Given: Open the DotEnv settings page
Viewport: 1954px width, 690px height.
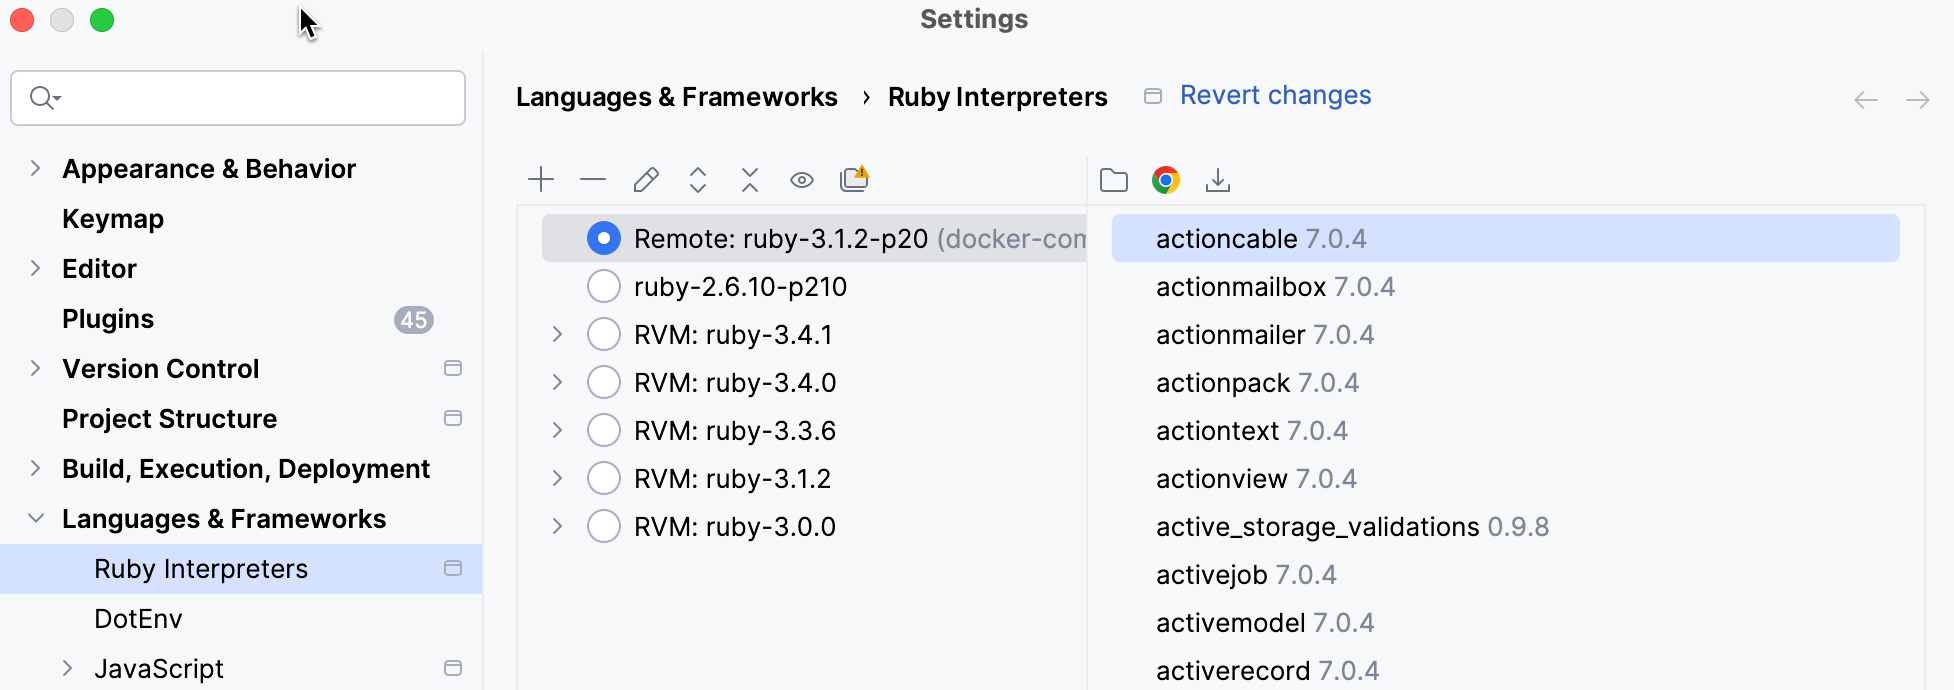Looking at the screenshot, I should point(138,618).
